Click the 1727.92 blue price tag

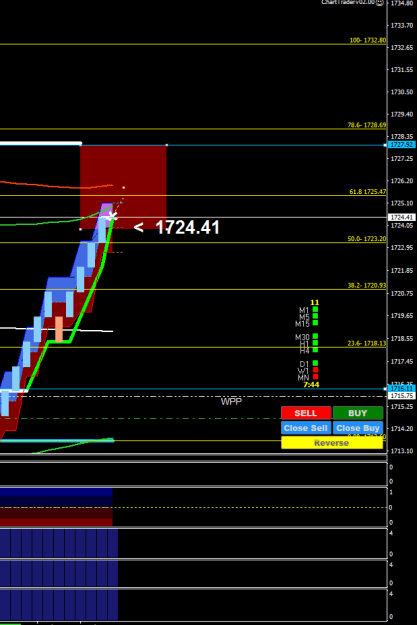tap(401, 145)
